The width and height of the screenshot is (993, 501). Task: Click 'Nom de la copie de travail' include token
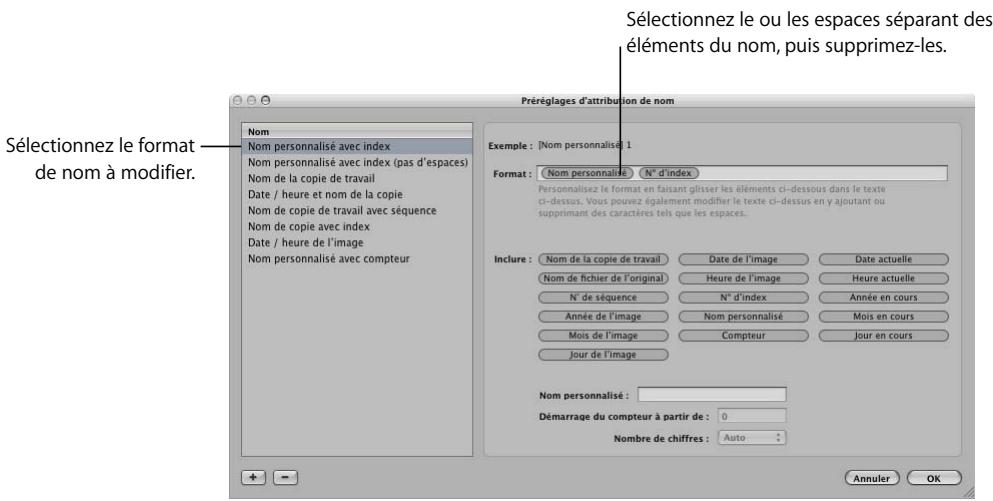(603, 259)
